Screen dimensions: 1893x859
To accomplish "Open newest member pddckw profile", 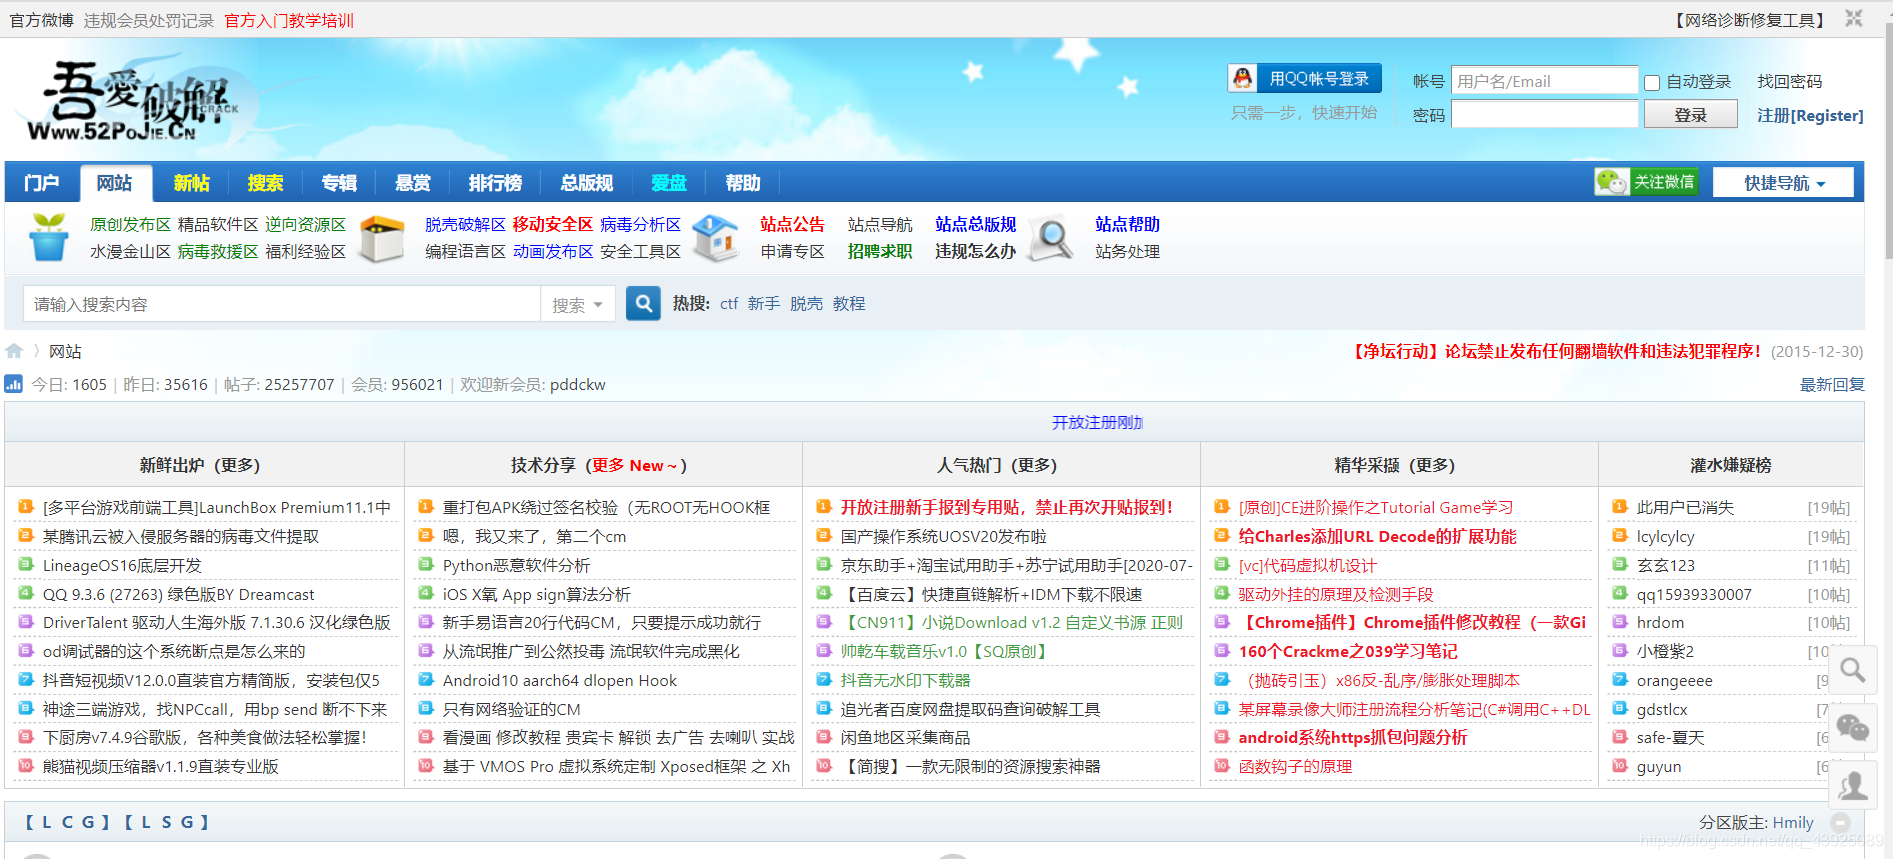I will pyautogui.click(x=577, y=384).
